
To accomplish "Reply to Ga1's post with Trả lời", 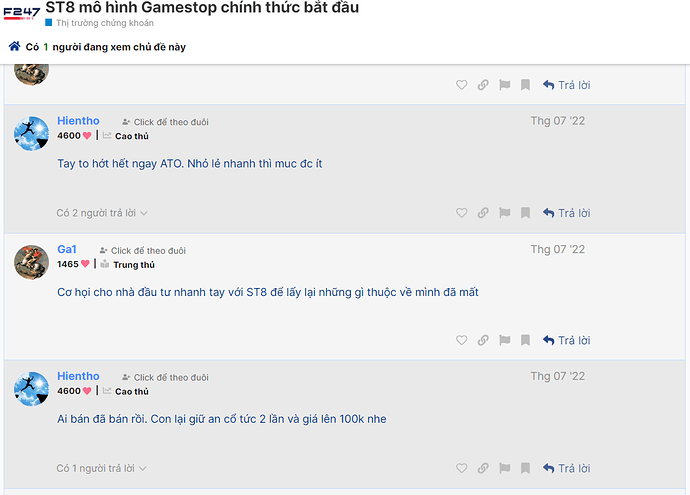I will pyautogui.click(x=566, y=340).
